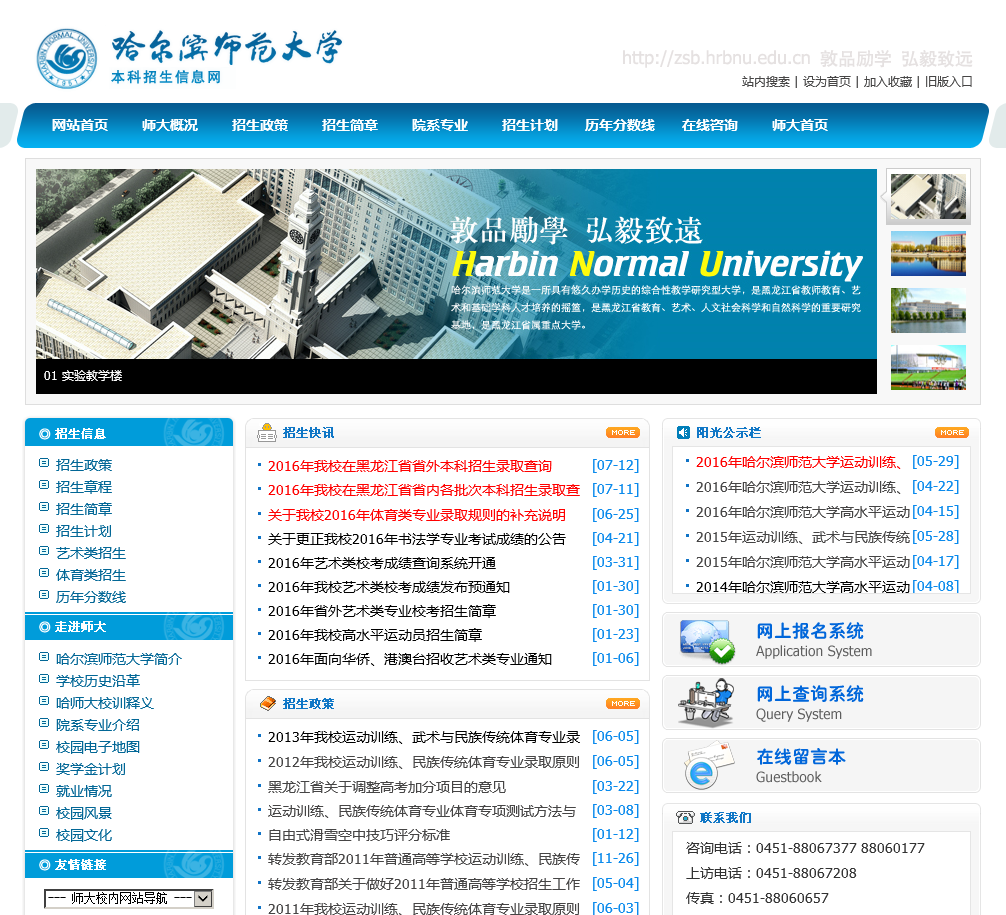The width and height of the screenshot is (1006, 915).
Task: Select the first building thumbnail in slideshow
Action: click(928, 196)
